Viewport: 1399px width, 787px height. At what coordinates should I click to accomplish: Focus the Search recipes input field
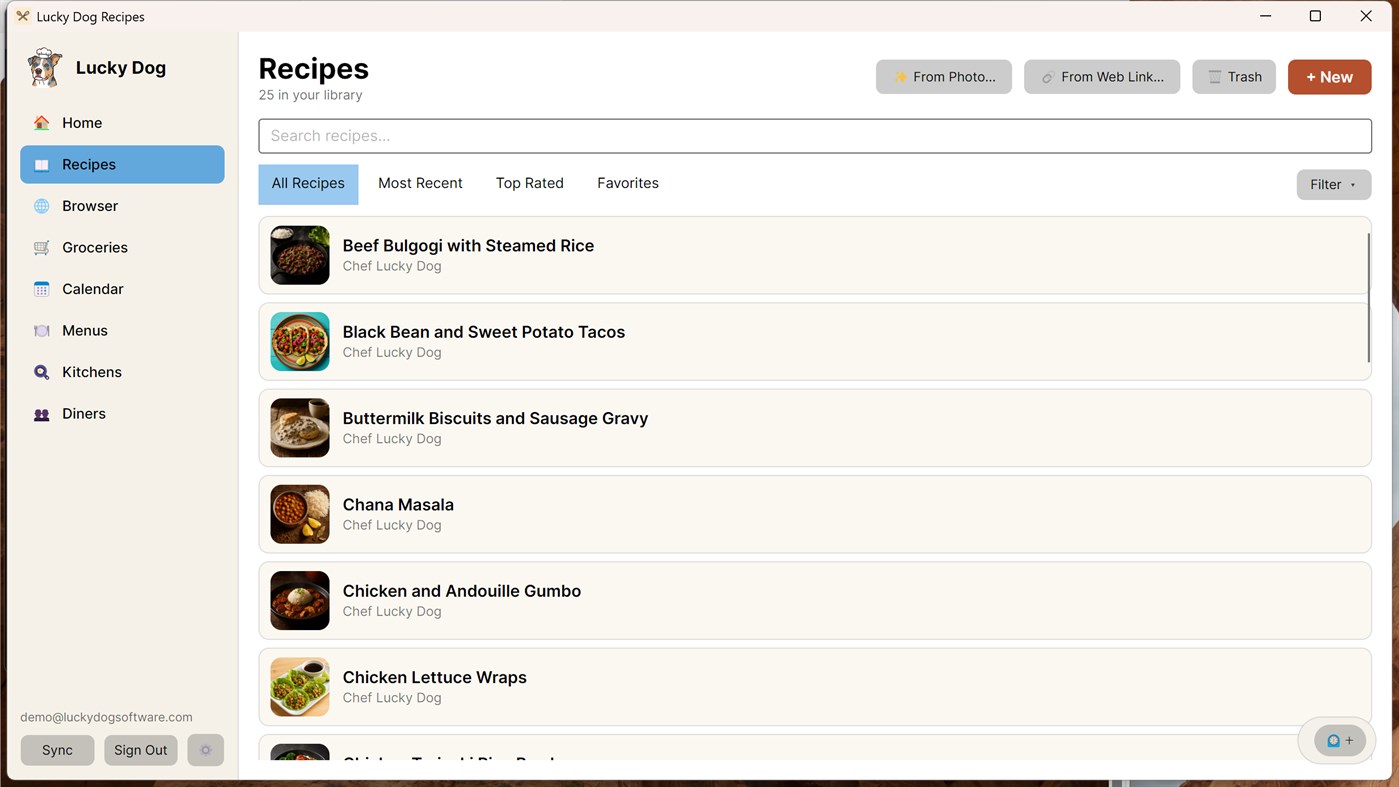tap(815, 136)
